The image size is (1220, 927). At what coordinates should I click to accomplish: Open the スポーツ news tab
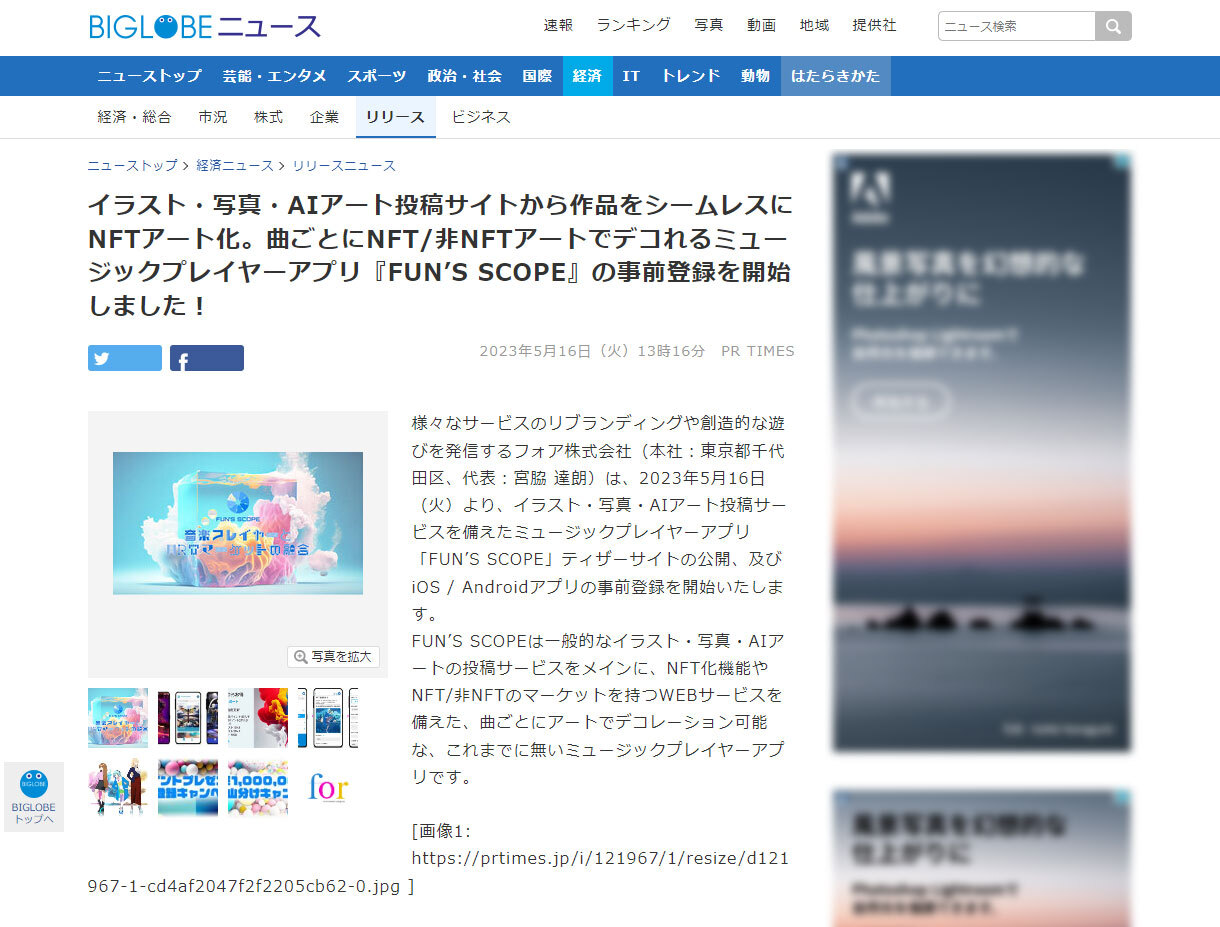(376, 75)
